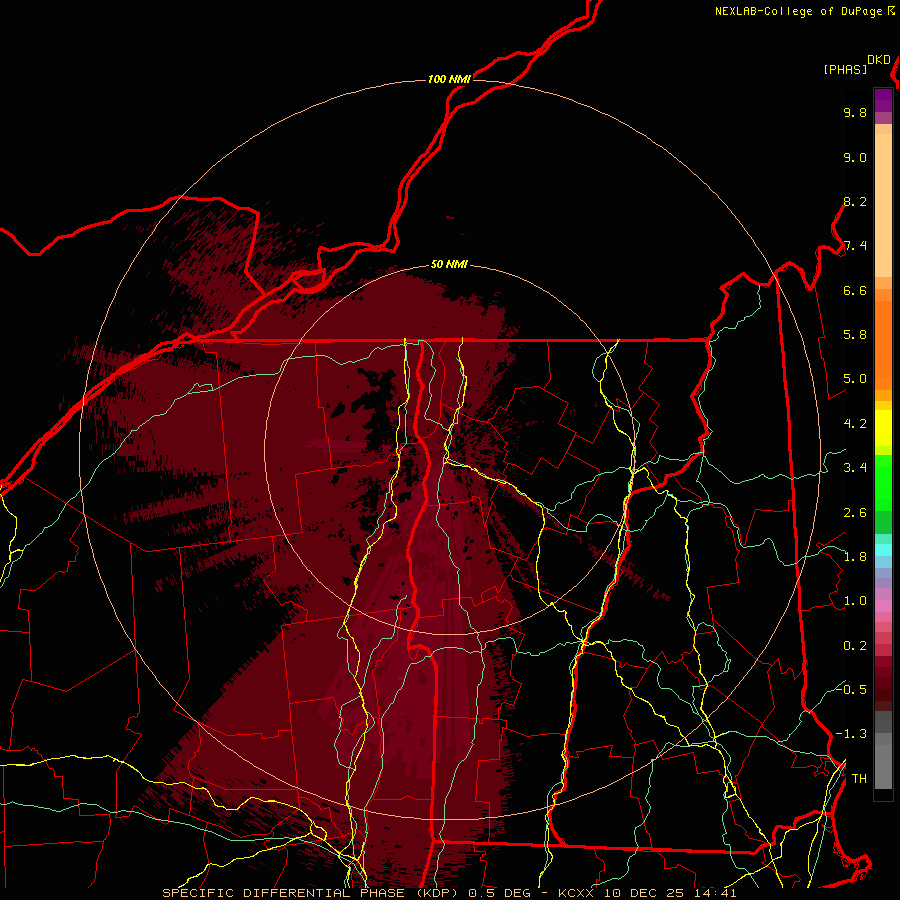Click the NEXLAB-College of DuPage label
This screenshot has width=900, height=900.
pos(798,11)
